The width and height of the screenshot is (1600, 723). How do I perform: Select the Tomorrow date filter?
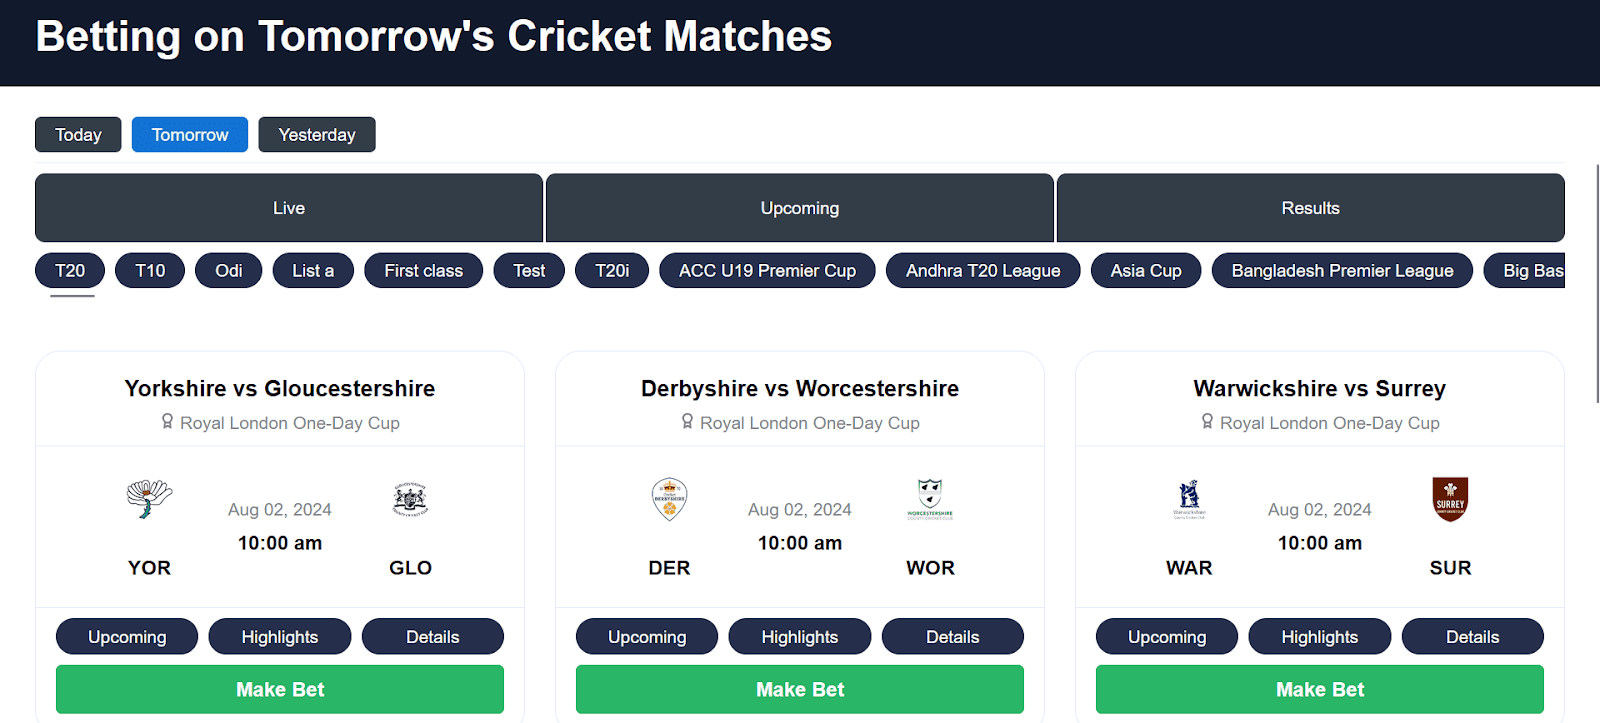tap(190, 135)
